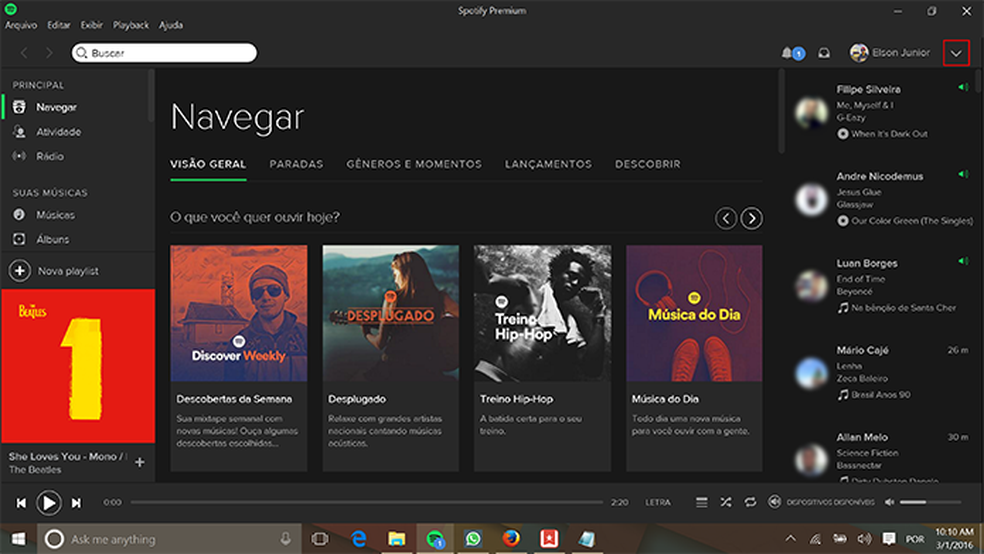
Task: Show hidden system tray icons
Action: 791,538
